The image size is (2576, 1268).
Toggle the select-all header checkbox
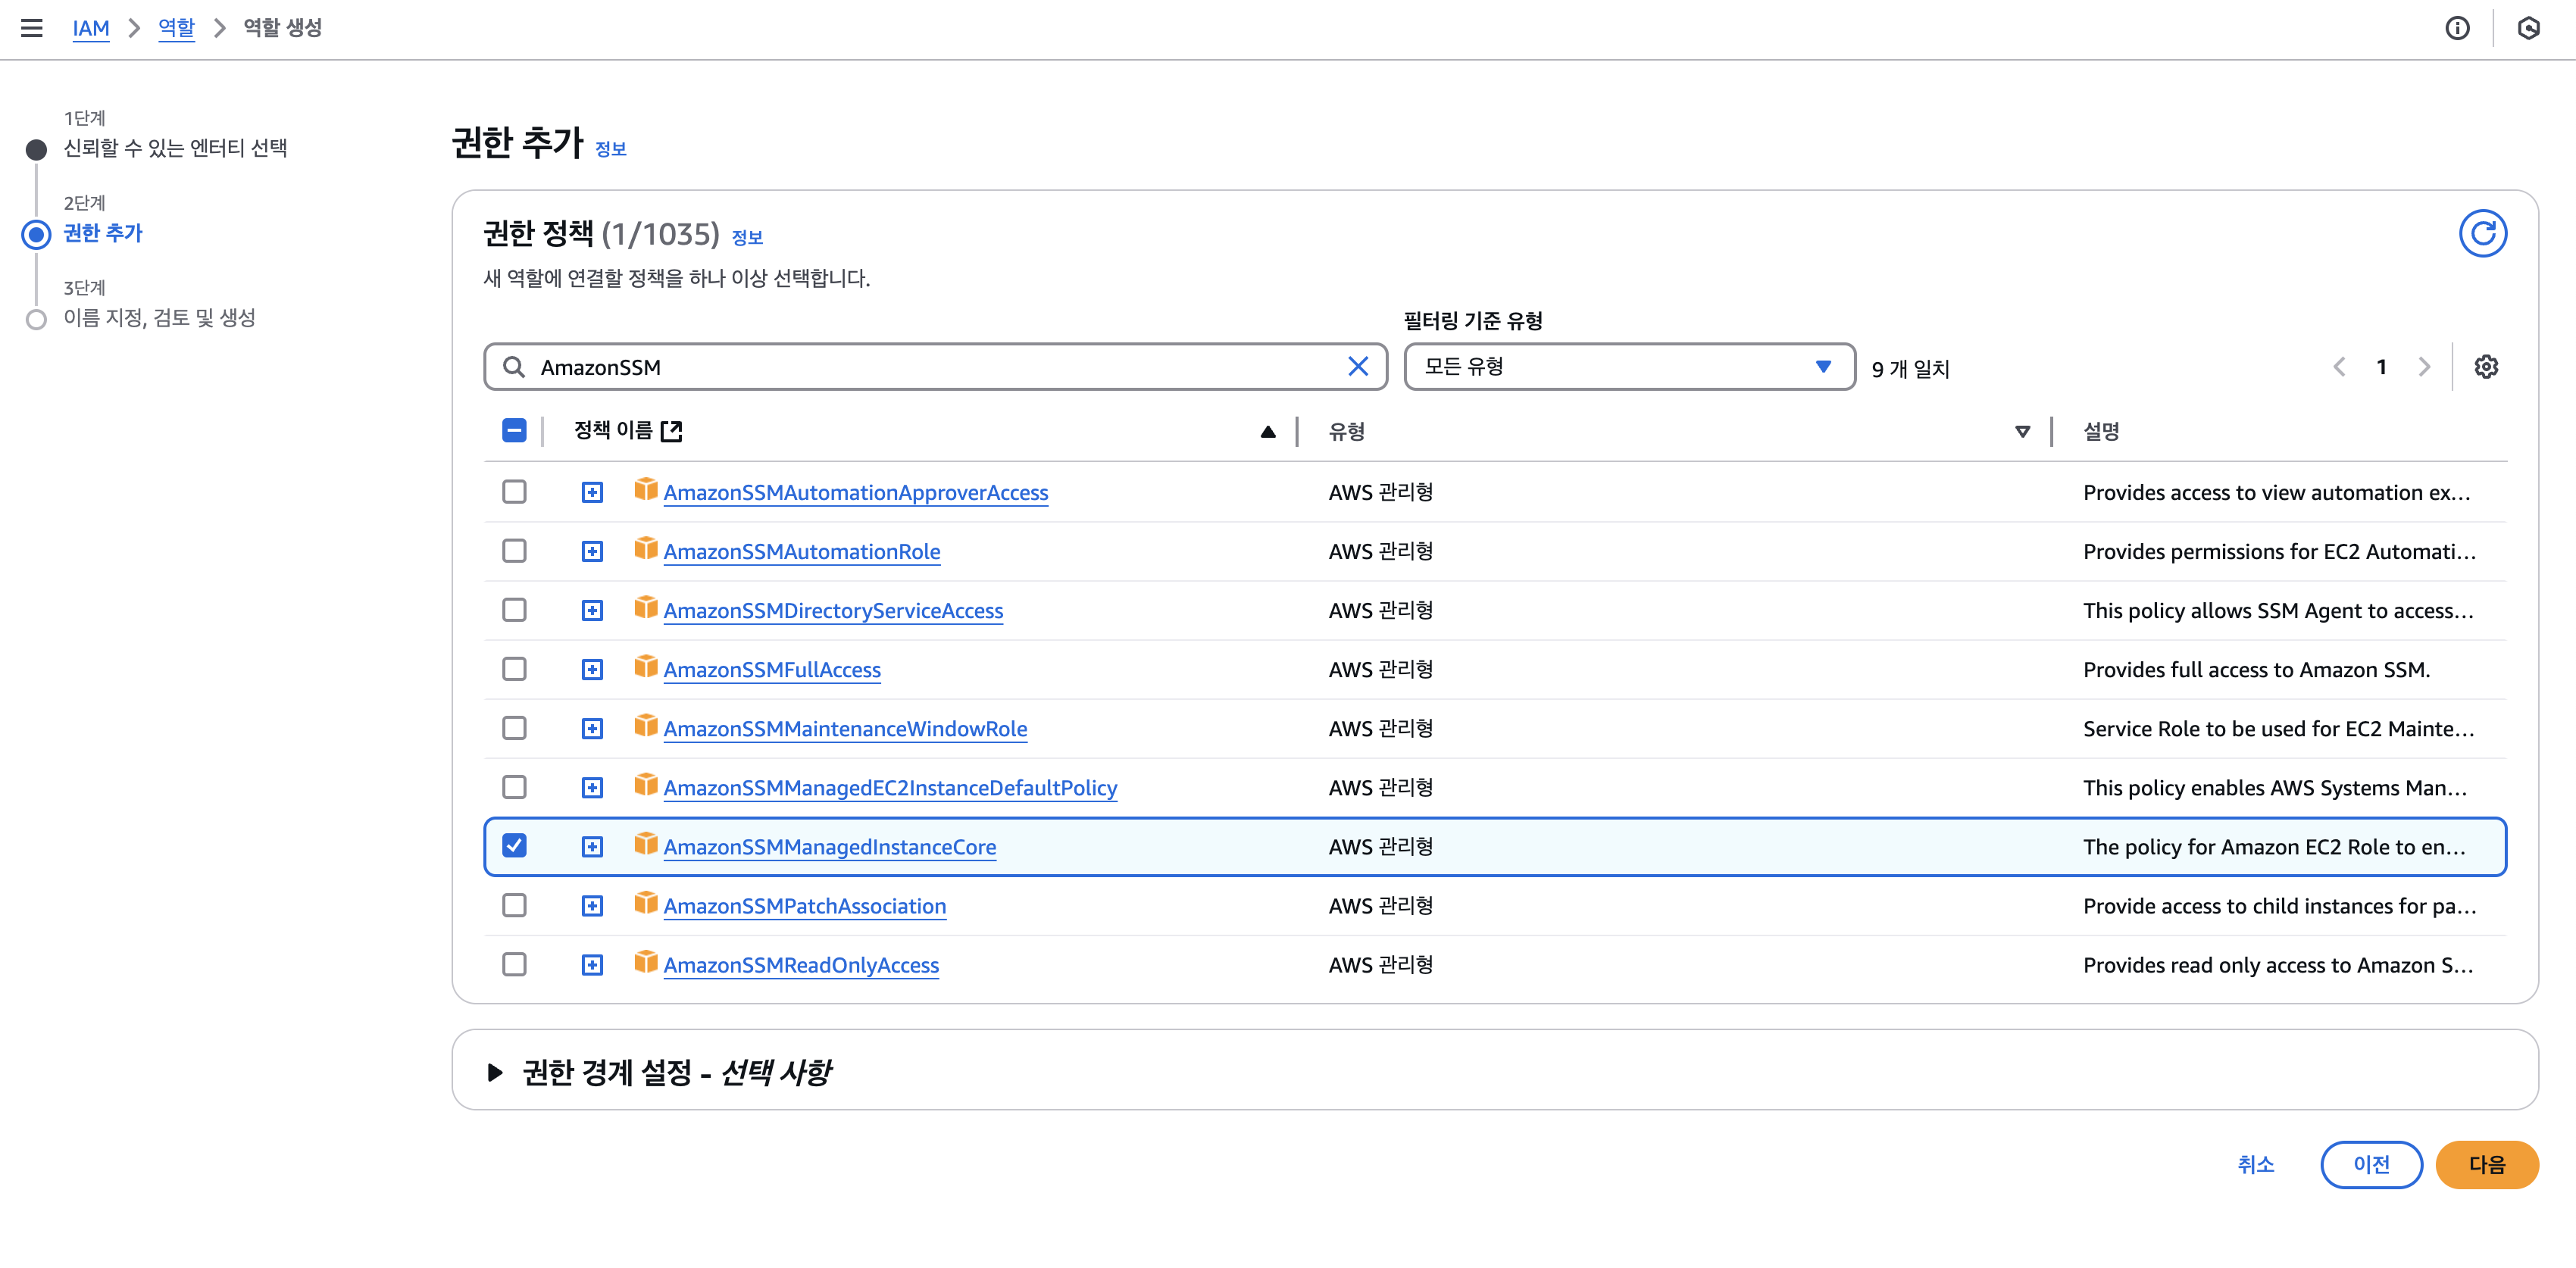tap(514, 431)
